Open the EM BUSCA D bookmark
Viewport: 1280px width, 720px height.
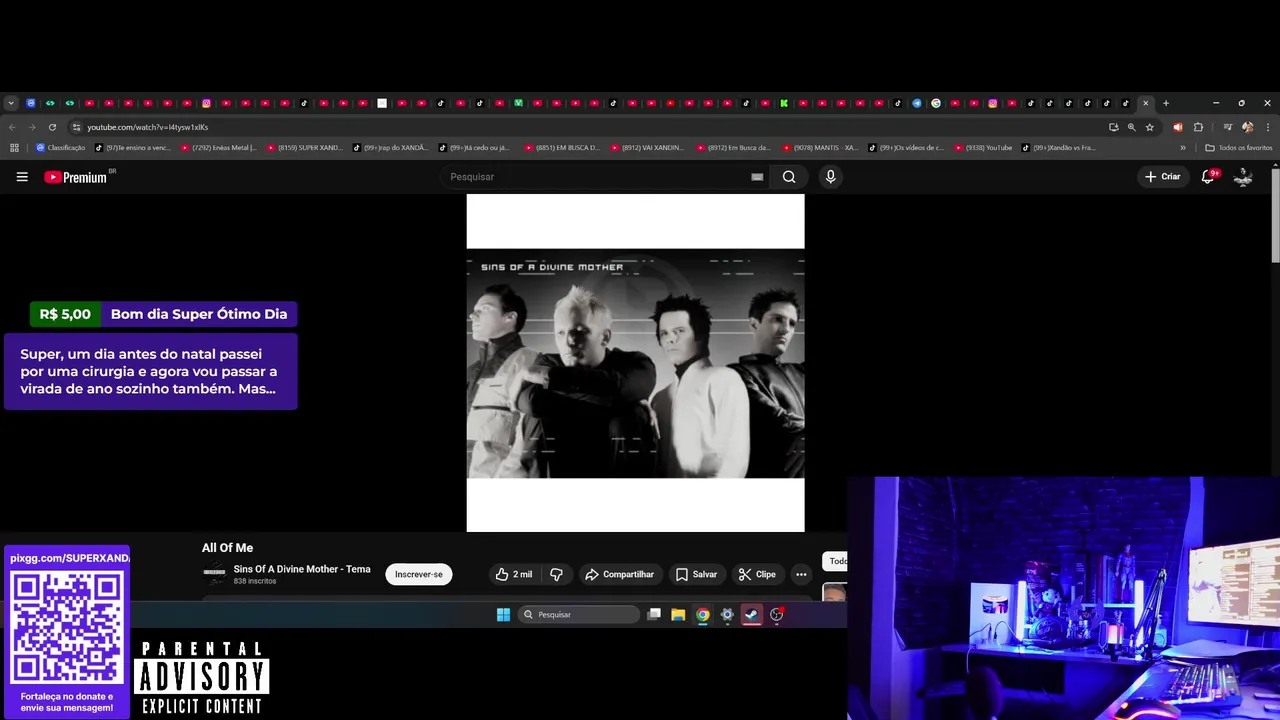[x=563, y=148]
